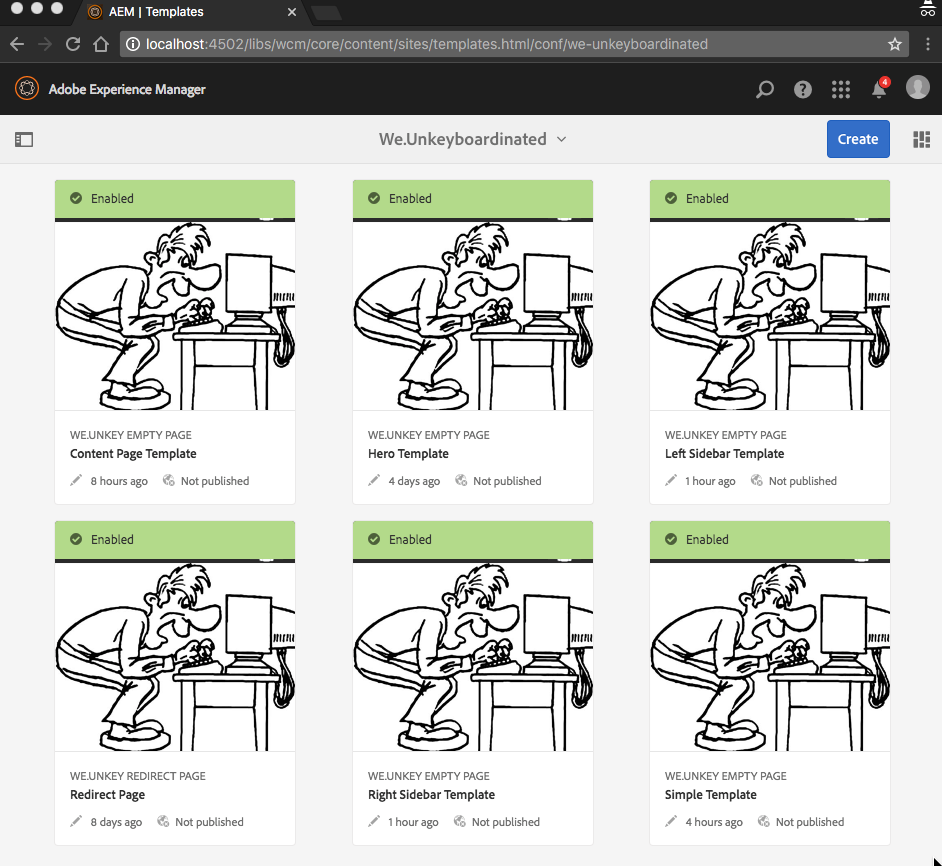Bookmark the page with the star icon
The image size is (942, 866).
click(x=895, y=44)
